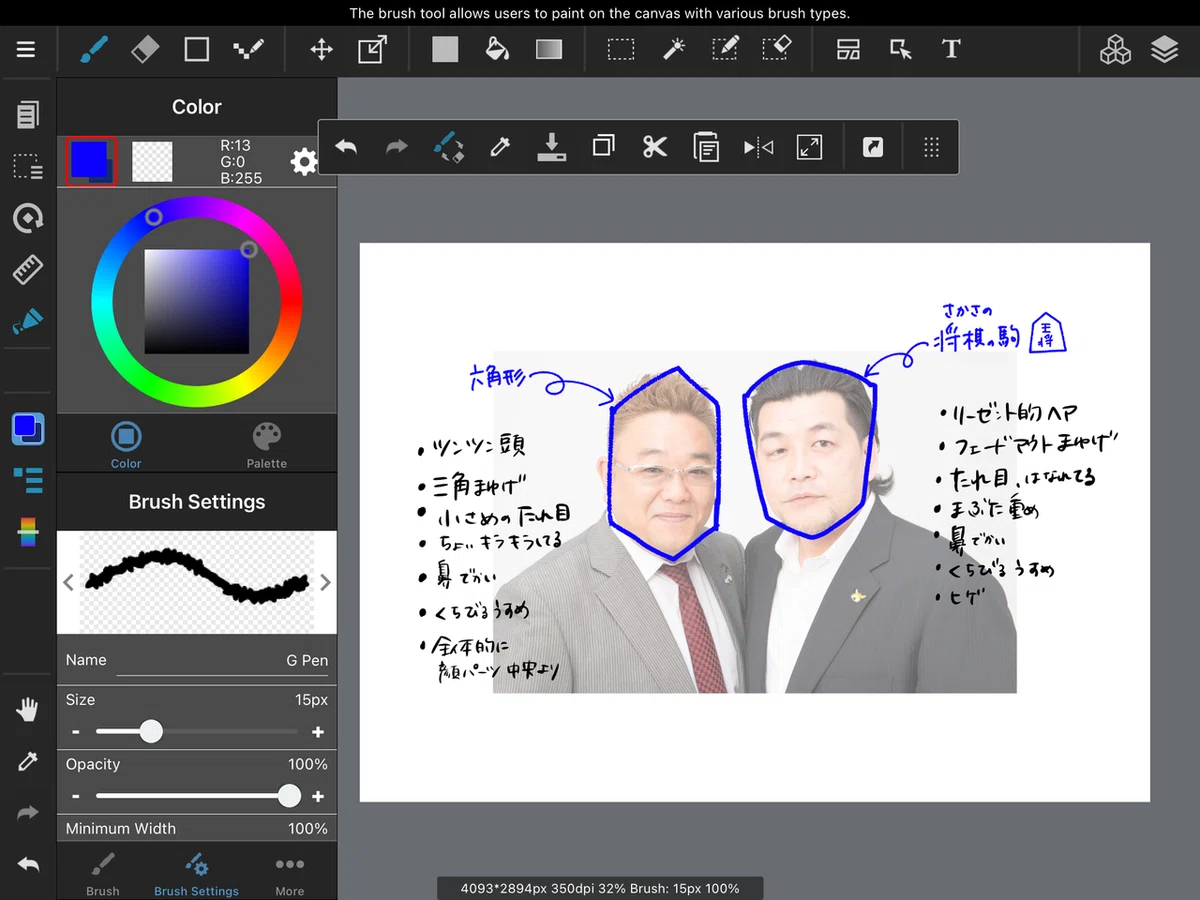
Task: Open the ruler guide sidebar icon
Action: click(28, 270)
